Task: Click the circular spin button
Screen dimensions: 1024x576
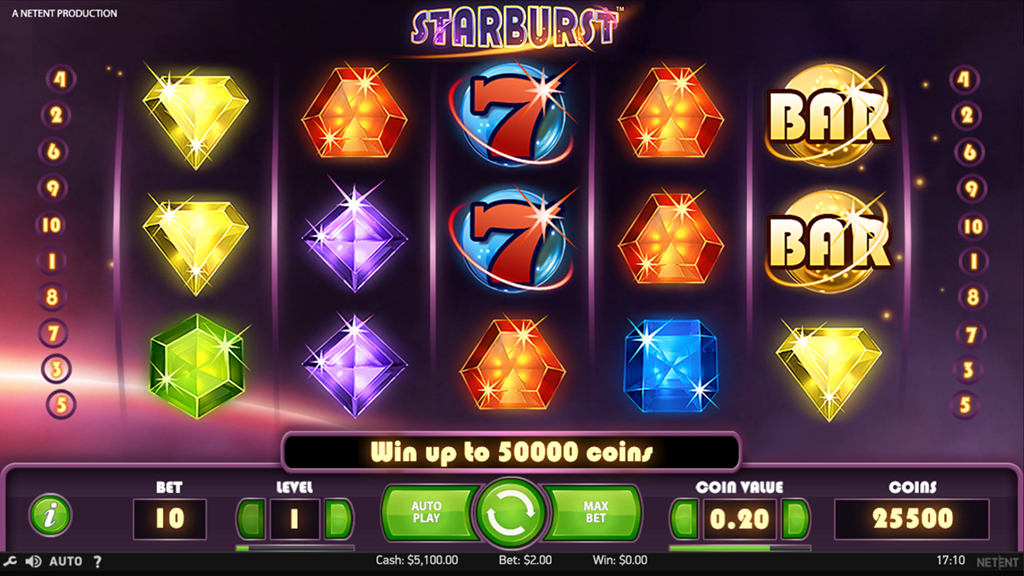Action: [511, 513]
